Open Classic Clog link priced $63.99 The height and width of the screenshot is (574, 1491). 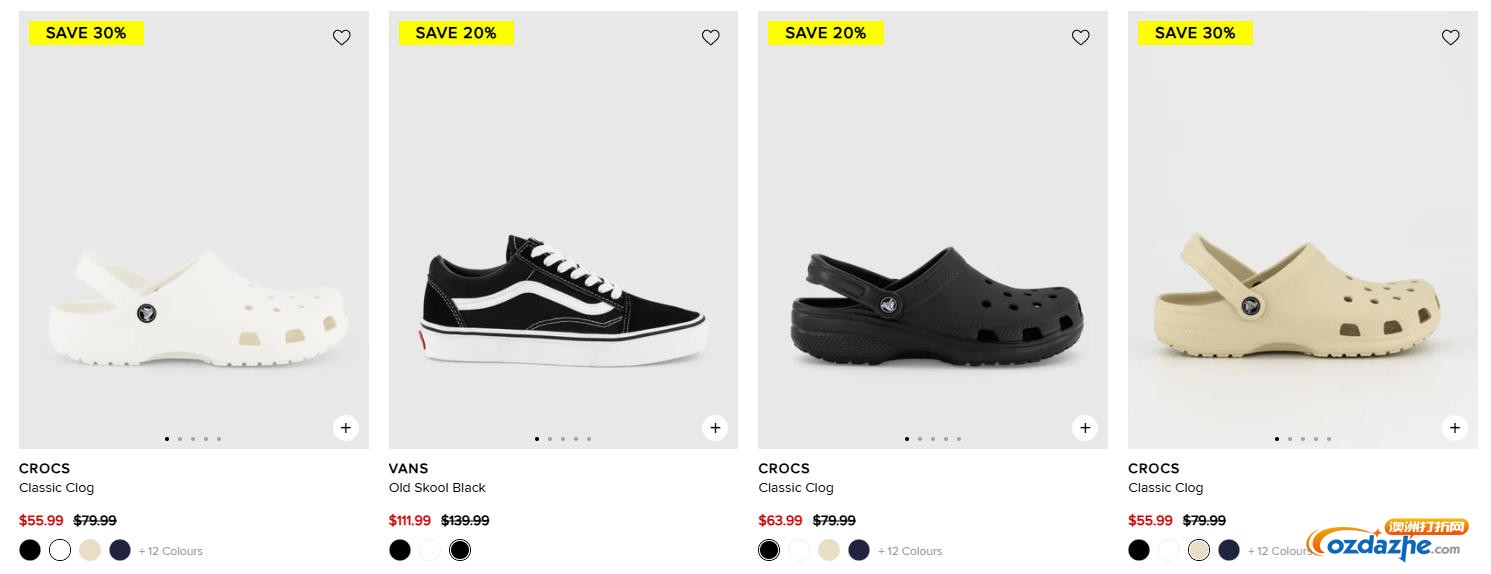[x=796, y=488]
